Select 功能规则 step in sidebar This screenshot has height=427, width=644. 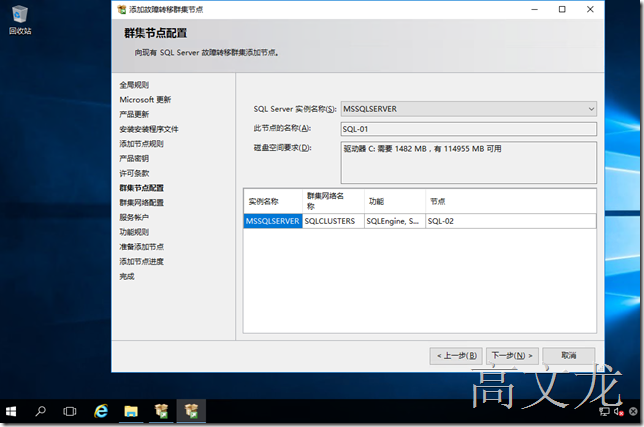[x=134, y=232]
